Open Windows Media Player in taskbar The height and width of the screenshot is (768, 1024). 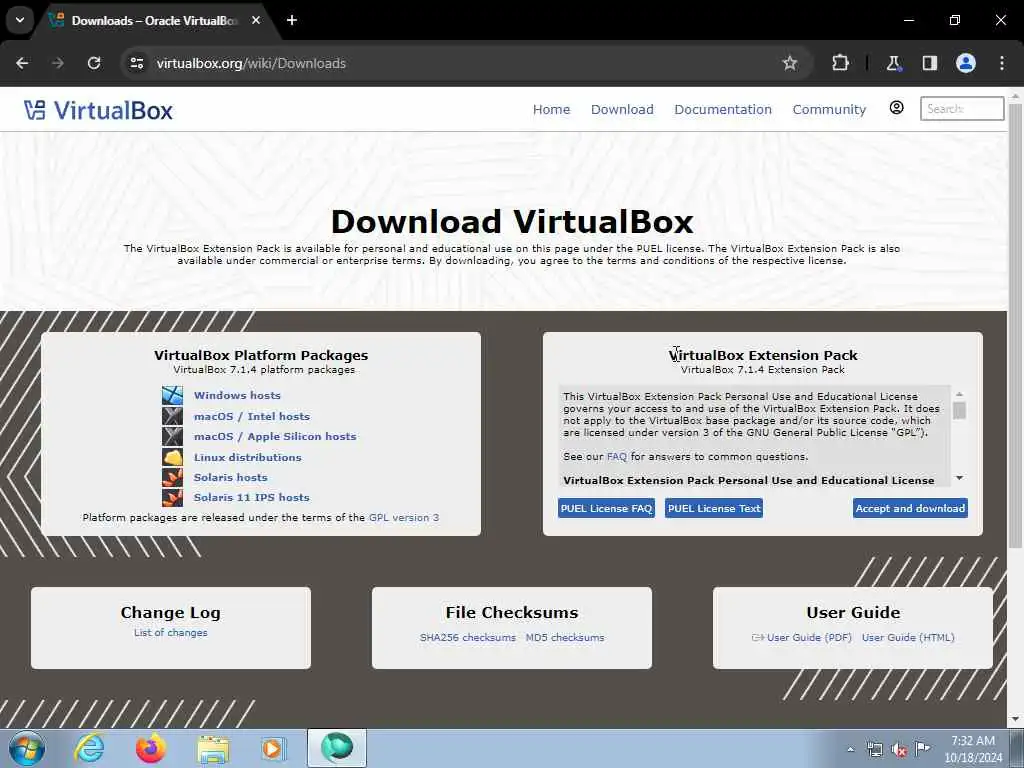(273, 748)
